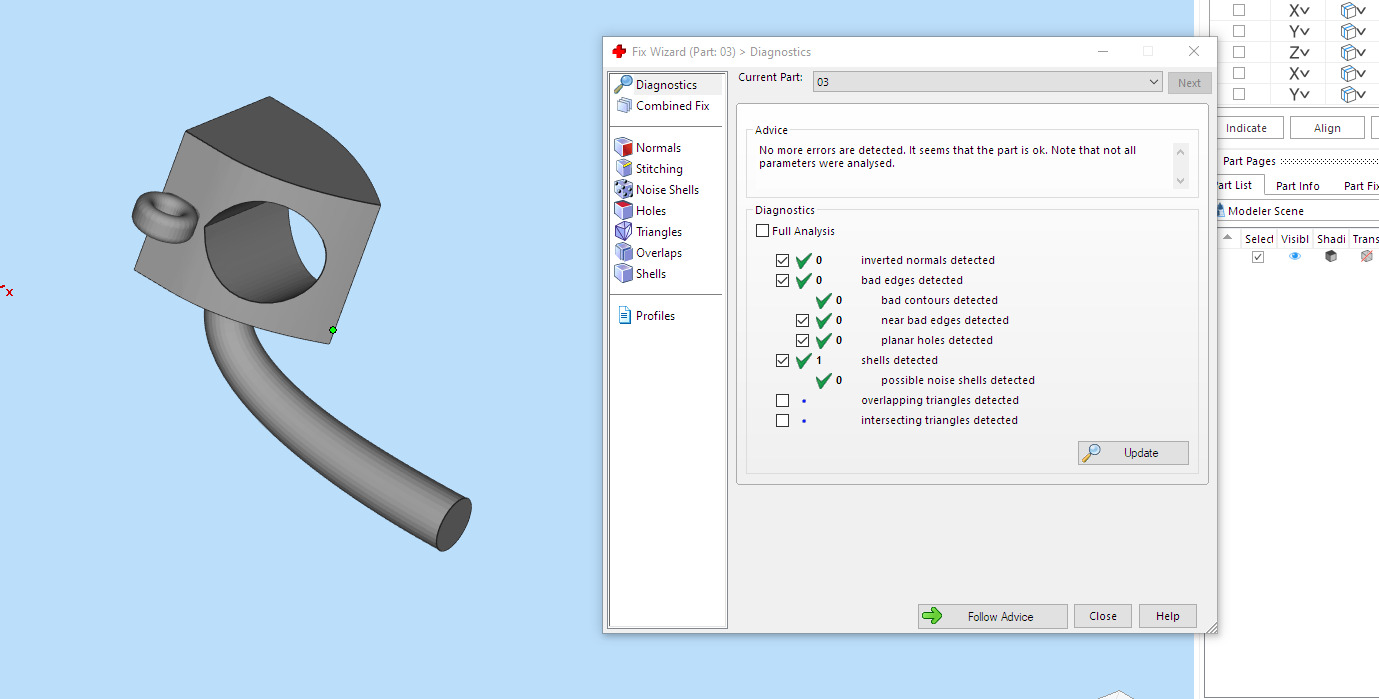Click the Visibl column header

pos(1295,239)
